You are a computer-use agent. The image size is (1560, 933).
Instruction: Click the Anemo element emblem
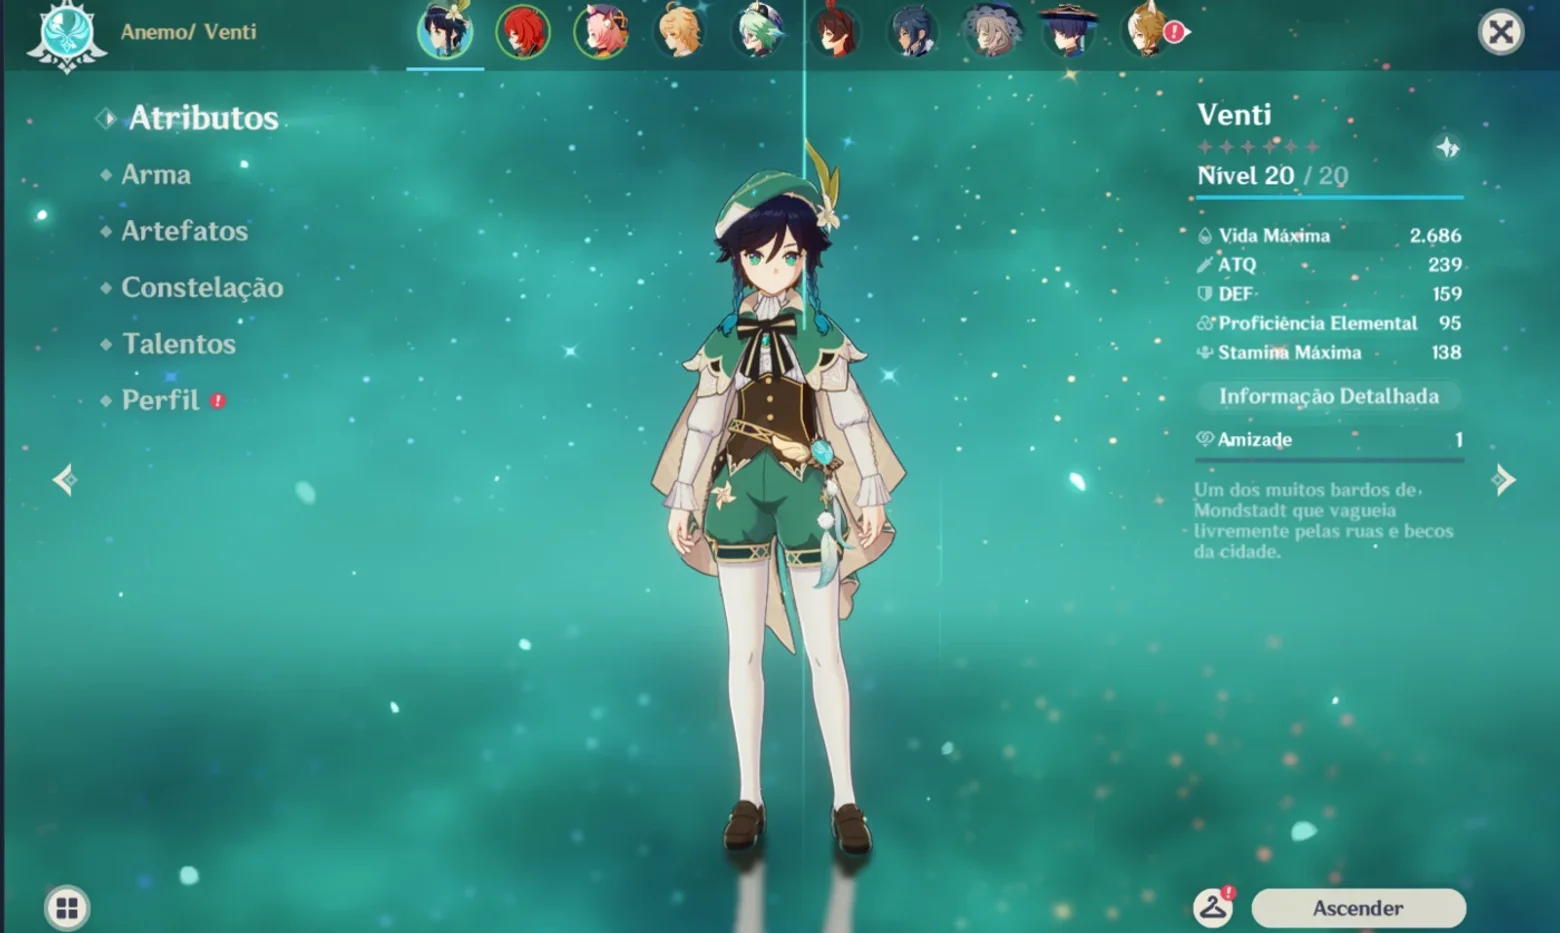click(x=67, y=35)
